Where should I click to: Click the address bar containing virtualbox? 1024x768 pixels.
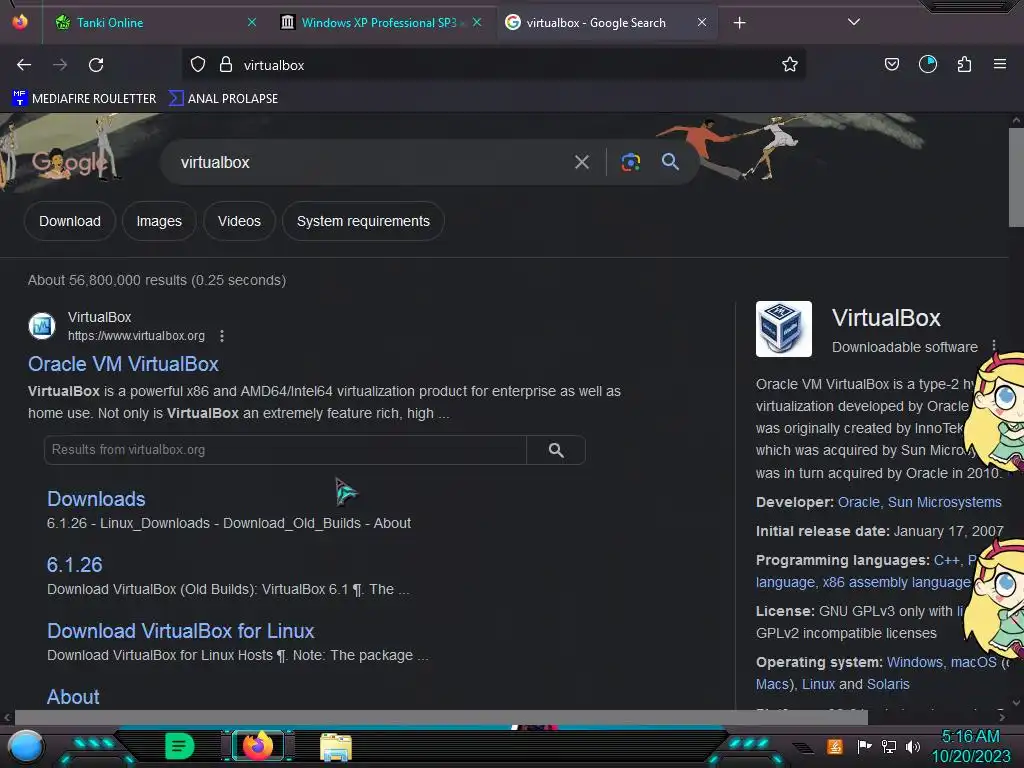click(496, 65)
